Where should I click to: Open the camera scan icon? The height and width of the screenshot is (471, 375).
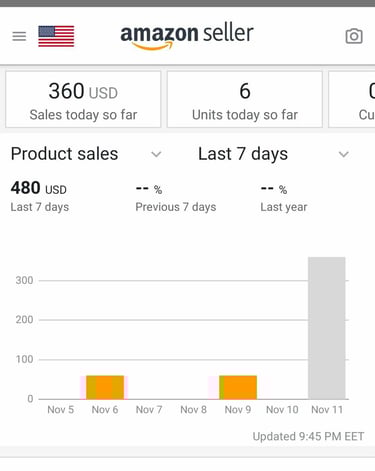354,36
